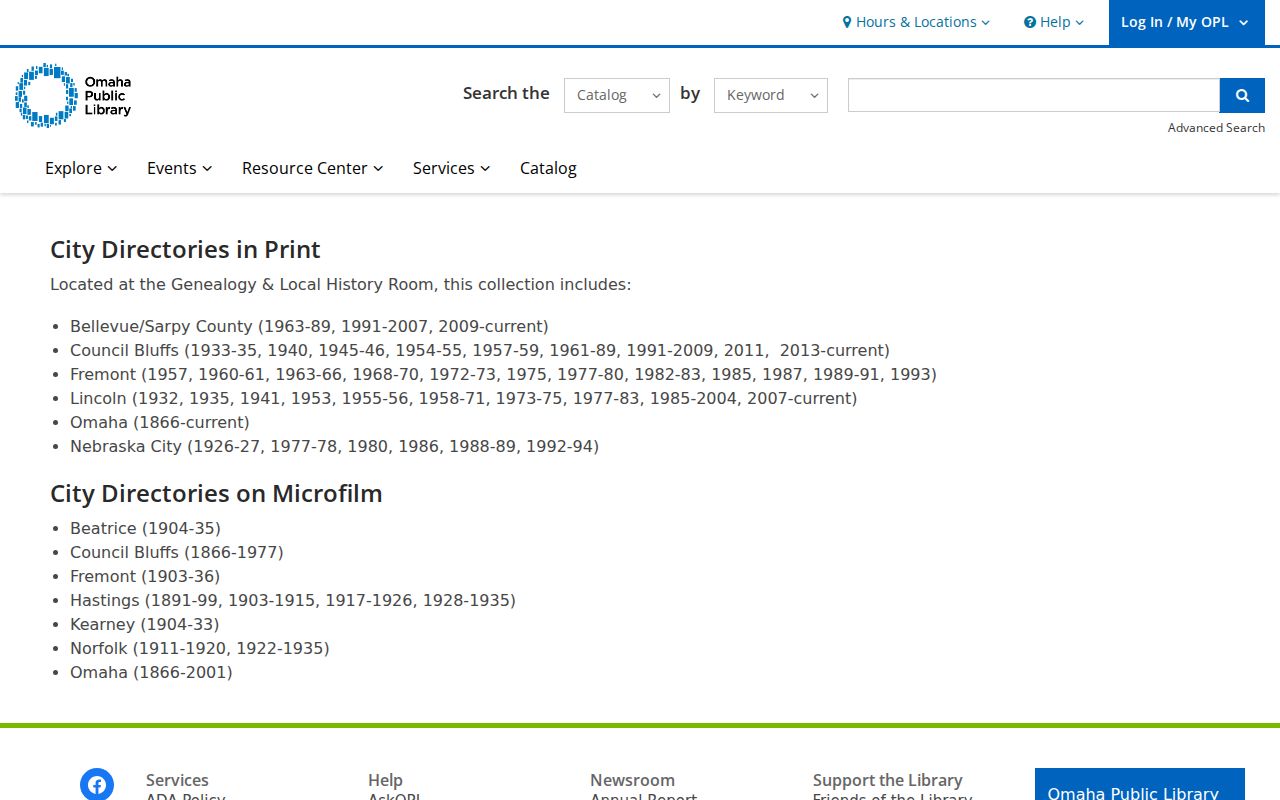Click the Omaha Public Library logo
Image resolution: width=1280 pixels, height=800 pixels.
click(x=73, y=95)
